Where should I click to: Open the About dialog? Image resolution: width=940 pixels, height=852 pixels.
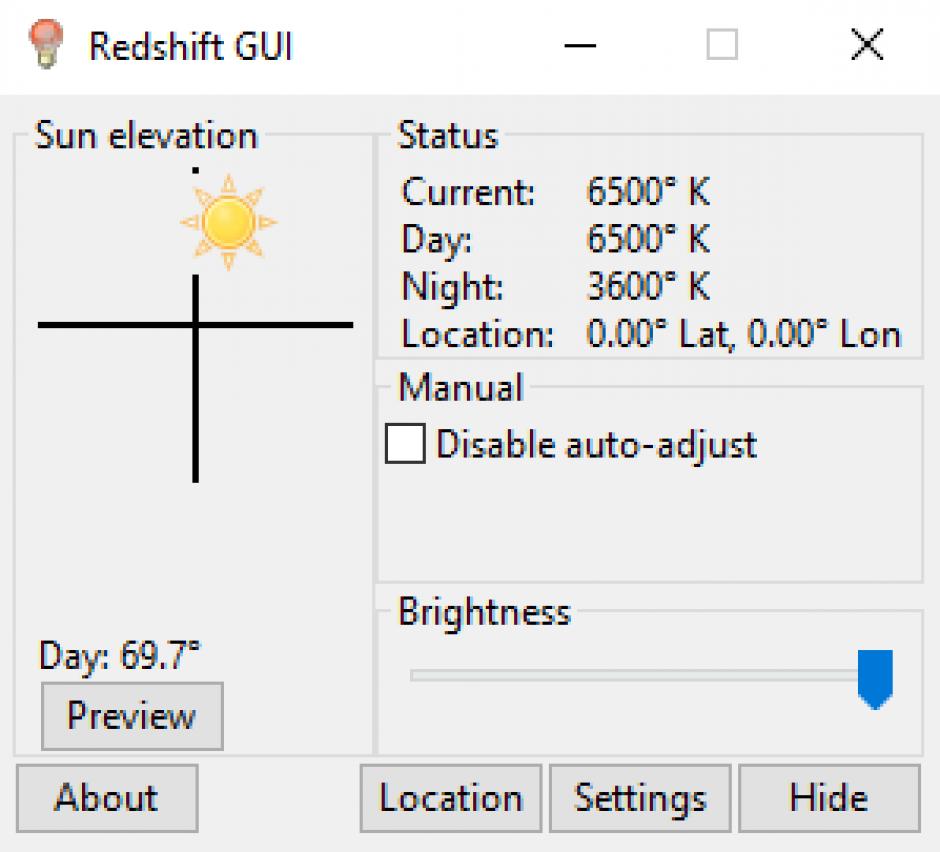pyautogui.click(x=107, y=798)
